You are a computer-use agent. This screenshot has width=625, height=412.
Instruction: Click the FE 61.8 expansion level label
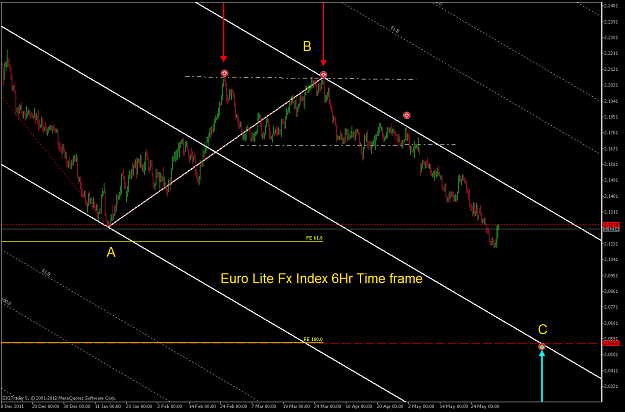point(314,238)
